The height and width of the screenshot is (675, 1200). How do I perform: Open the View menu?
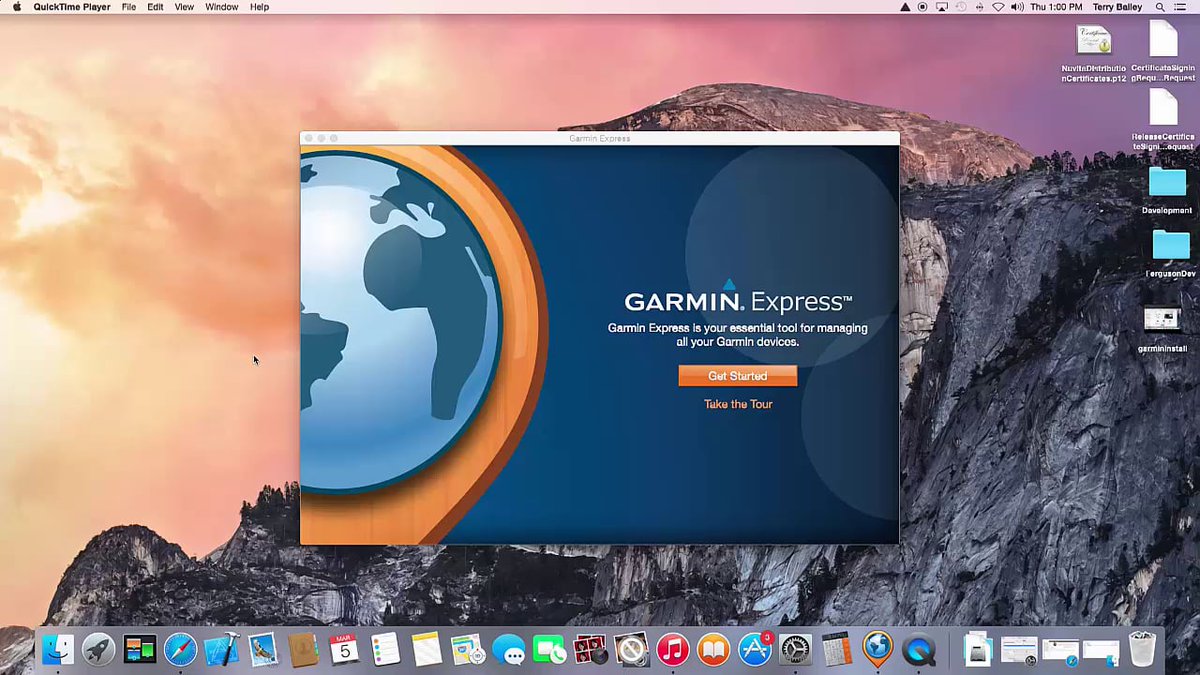(x=184, y=7)
